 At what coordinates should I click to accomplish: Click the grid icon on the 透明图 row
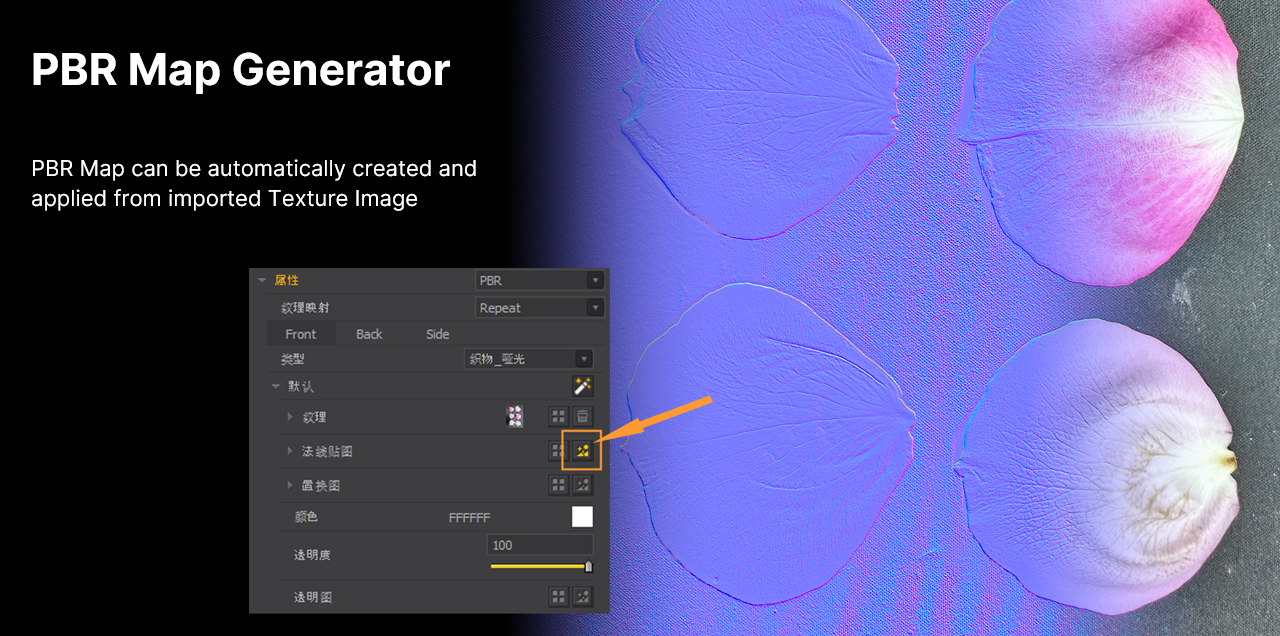[x=558, y=595]
